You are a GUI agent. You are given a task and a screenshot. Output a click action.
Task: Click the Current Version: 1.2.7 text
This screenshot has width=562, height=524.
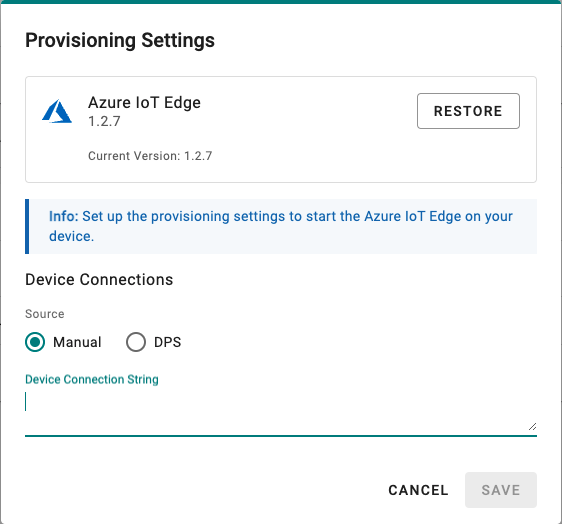(x=150, y=156)
